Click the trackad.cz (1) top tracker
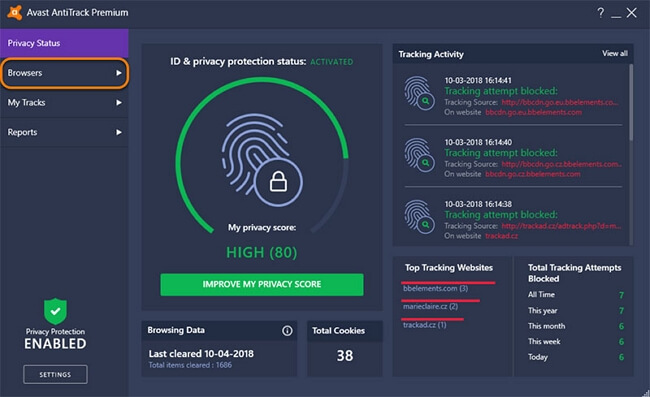This screenshot has height=397, width=650. pos(424,325)
